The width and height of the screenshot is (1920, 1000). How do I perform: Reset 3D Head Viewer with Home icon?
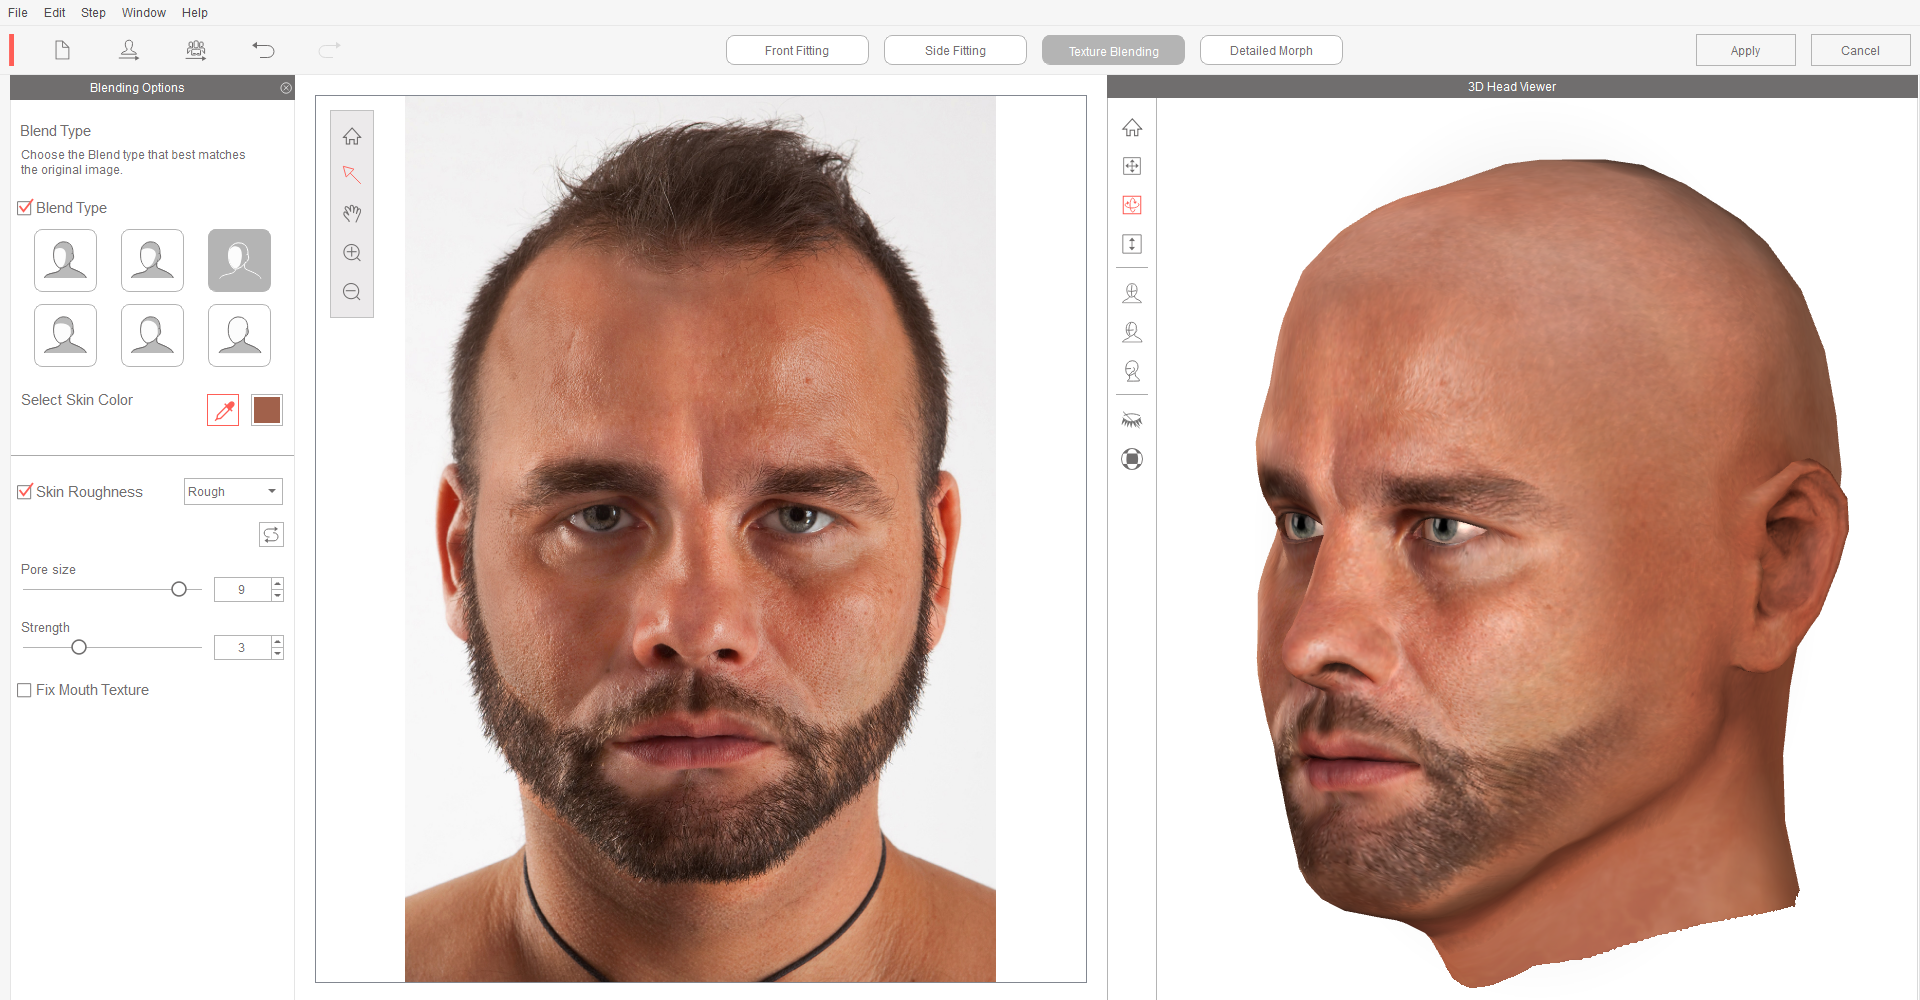tap(1132, 127)
